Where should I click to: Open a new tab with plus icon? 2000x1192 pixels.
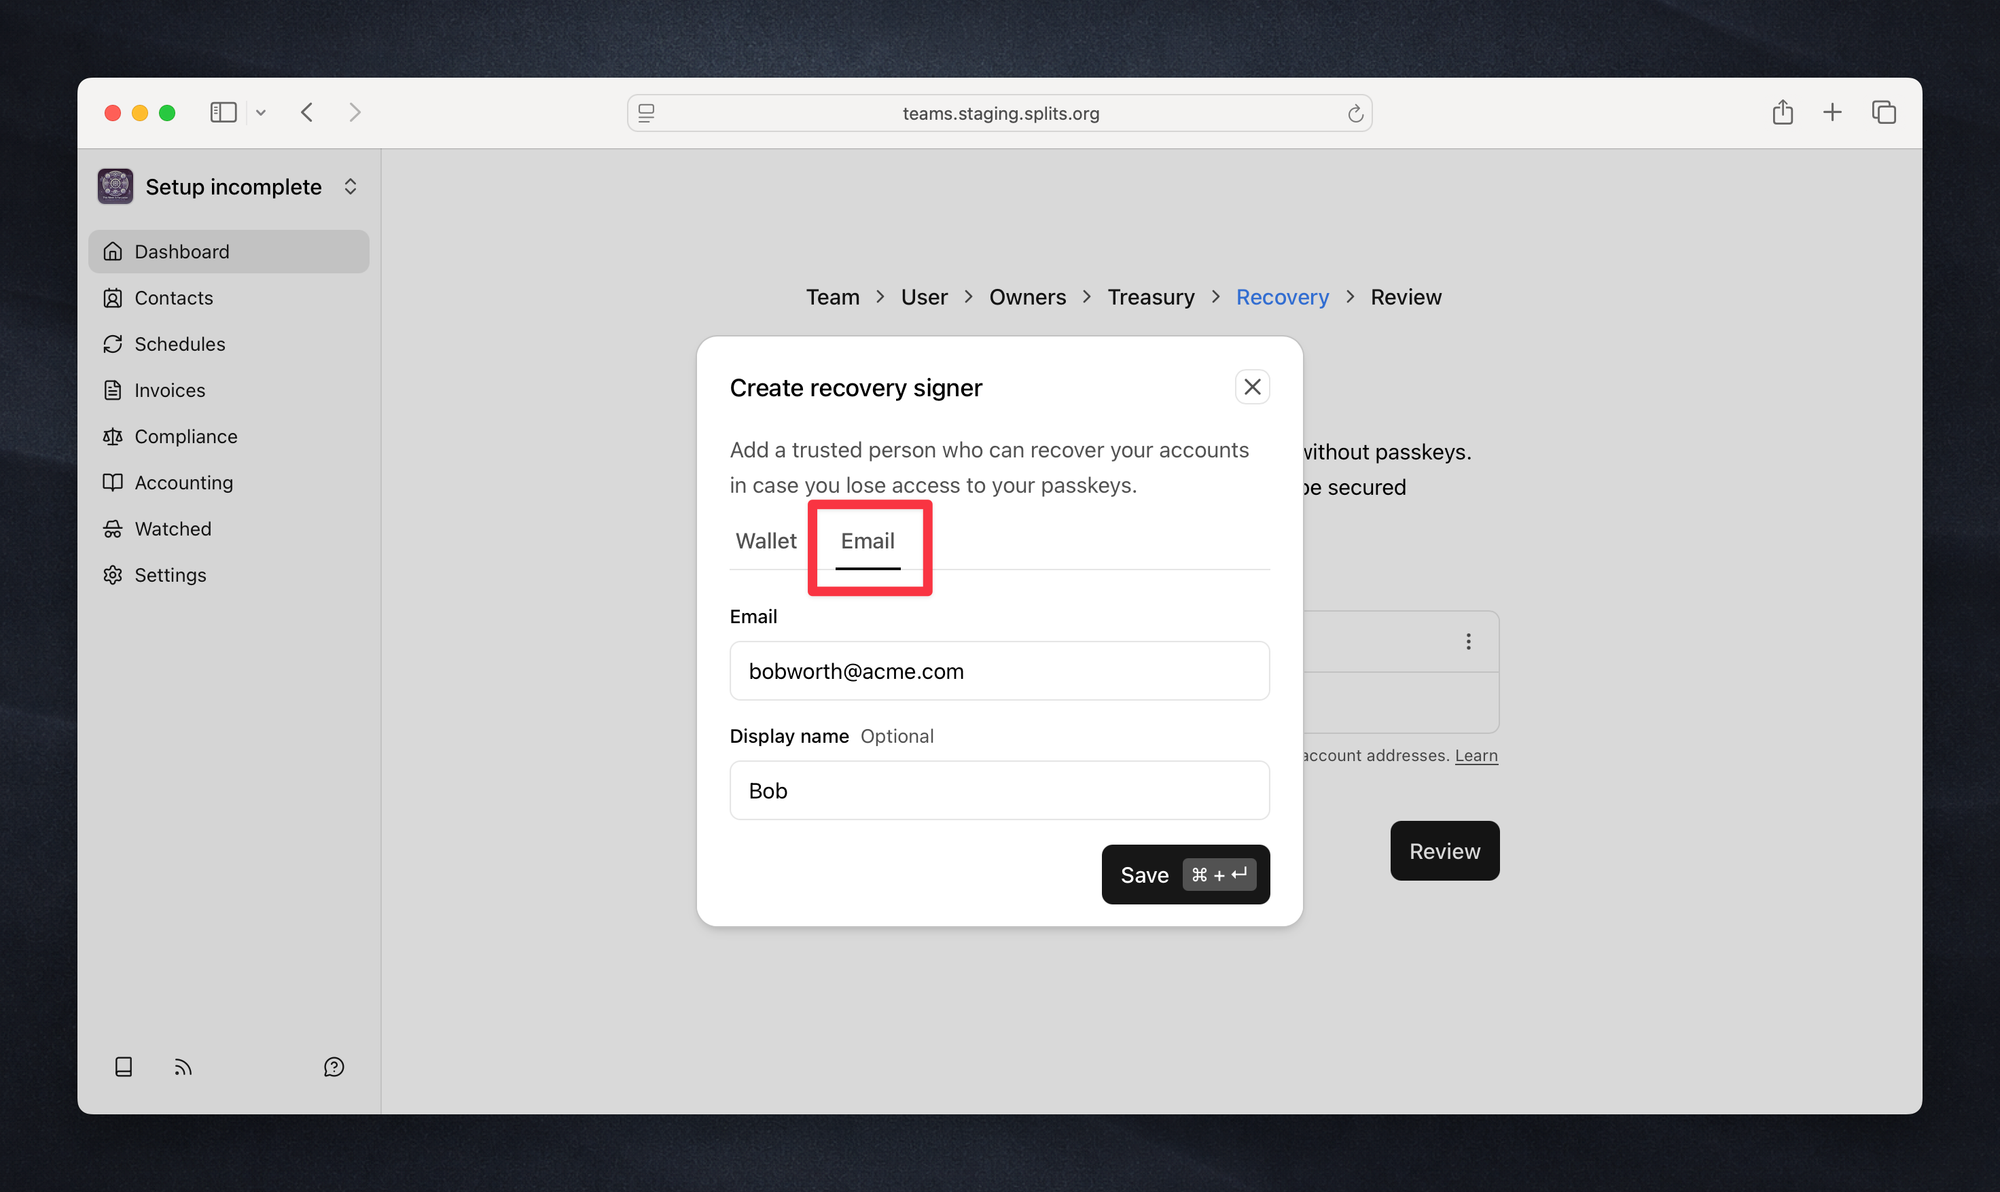pos(1832,113)
